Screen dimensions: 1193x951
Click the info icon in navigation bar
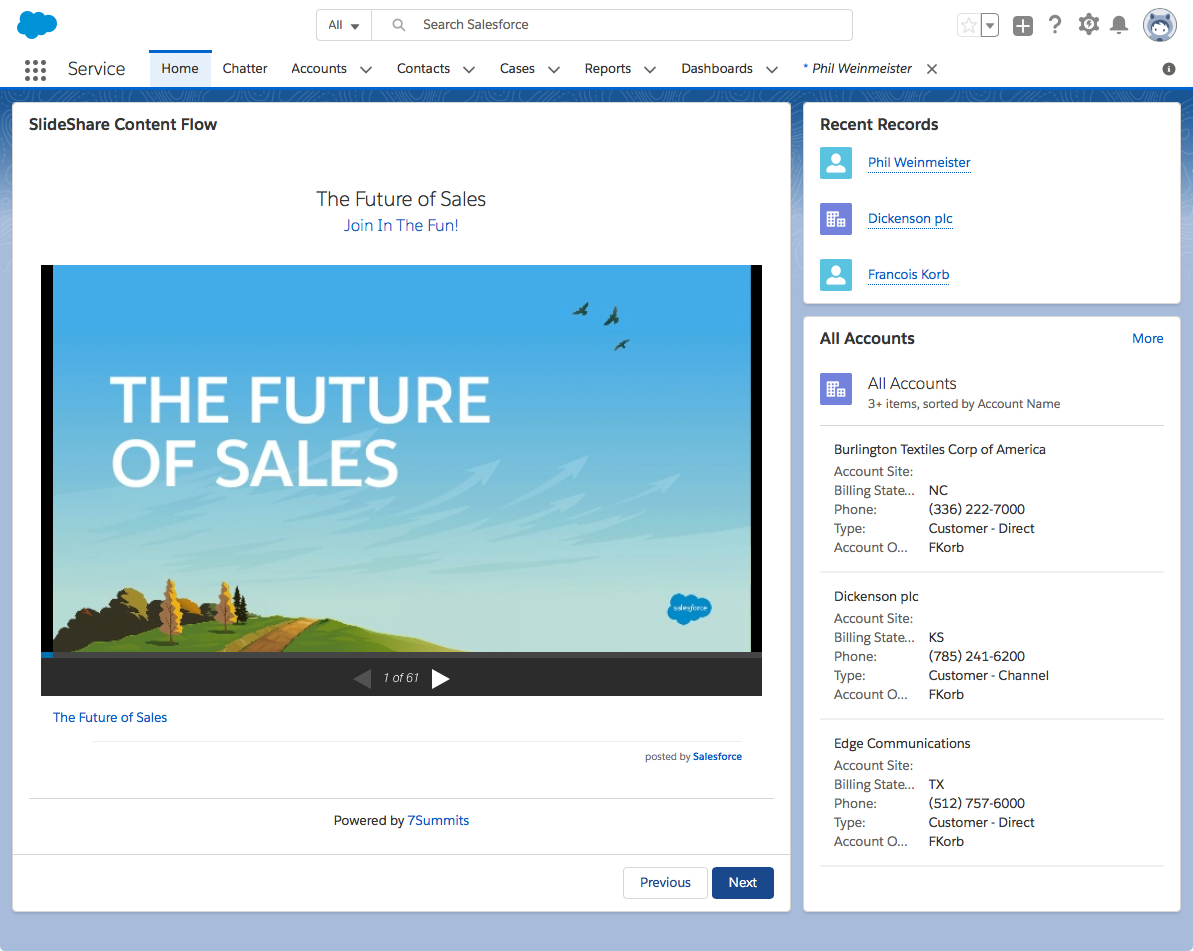[1169, 69]
